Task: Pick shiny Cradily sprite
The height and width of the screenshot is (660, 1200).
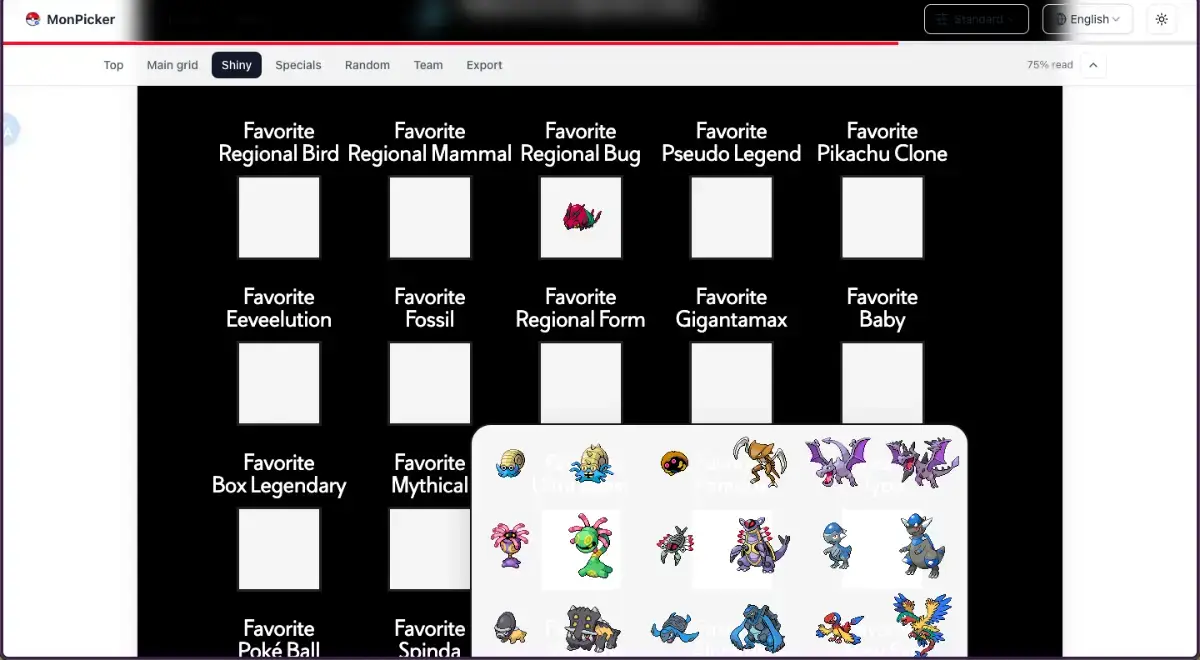Action: point(591,546)
